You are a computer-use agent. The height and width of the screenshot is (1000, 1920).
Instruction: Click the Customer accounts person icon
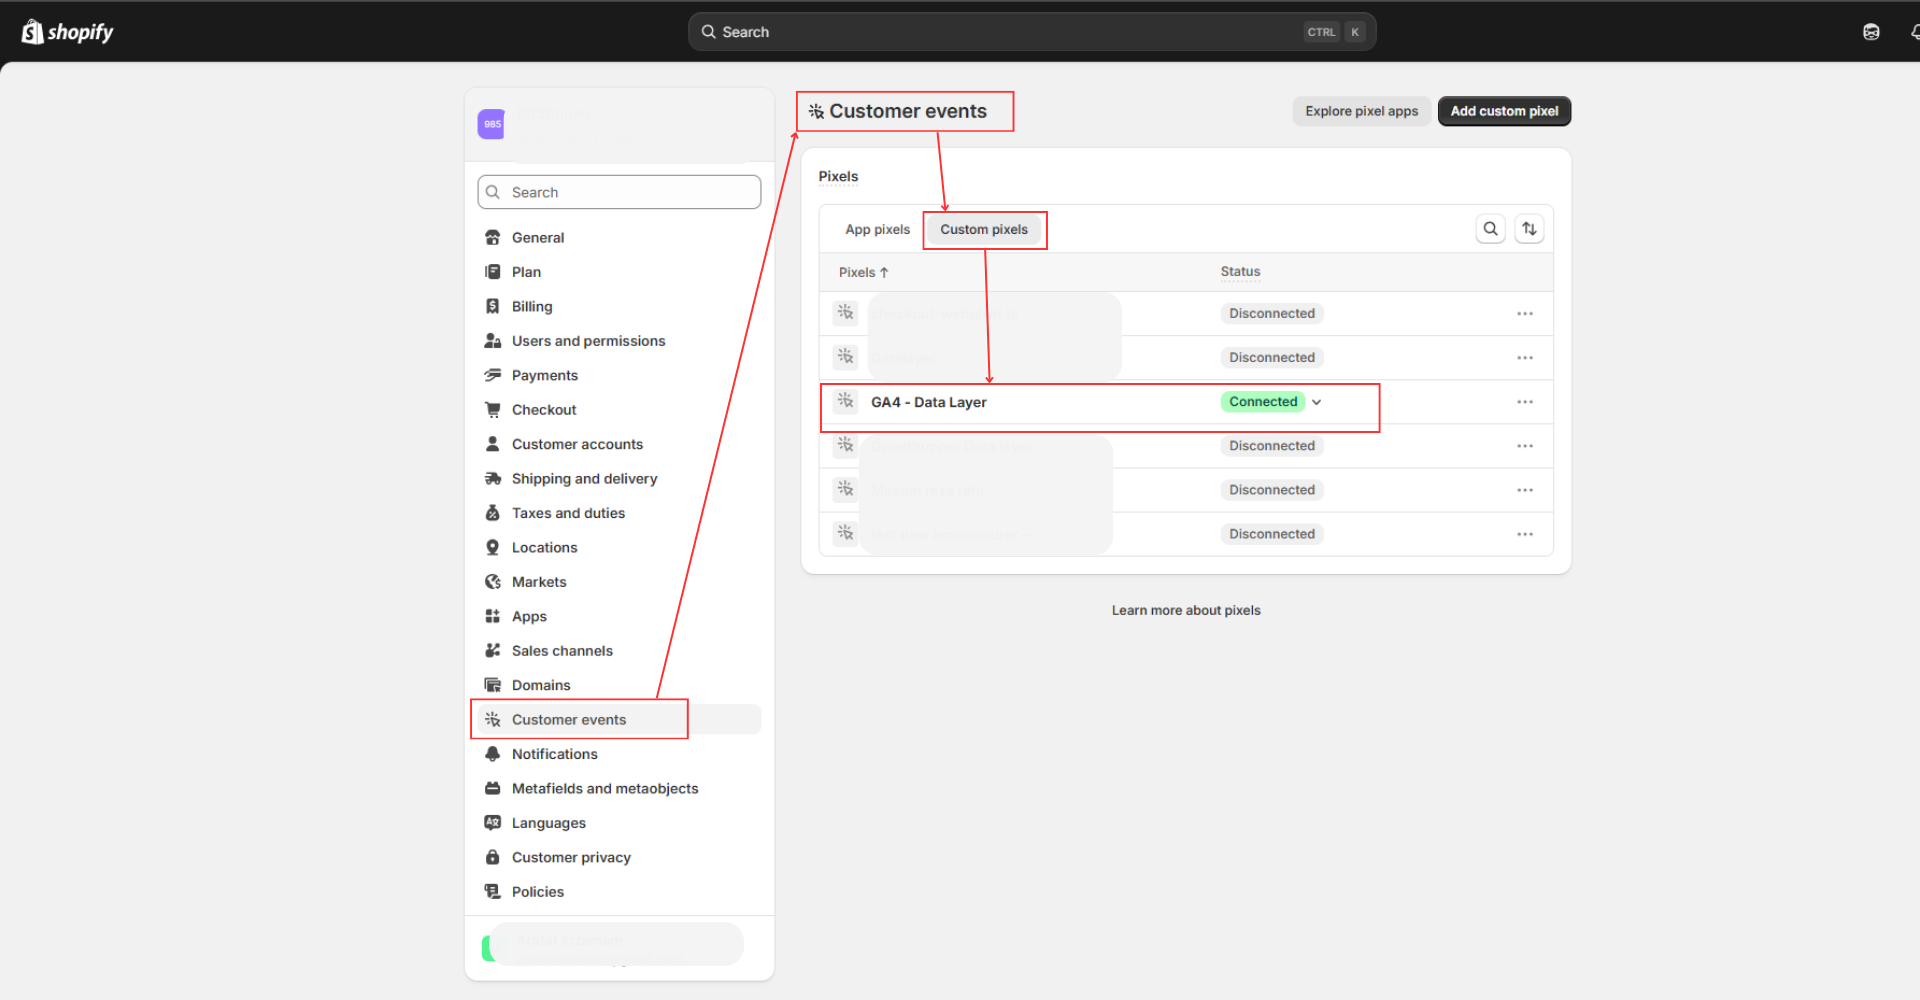point(493,444)
